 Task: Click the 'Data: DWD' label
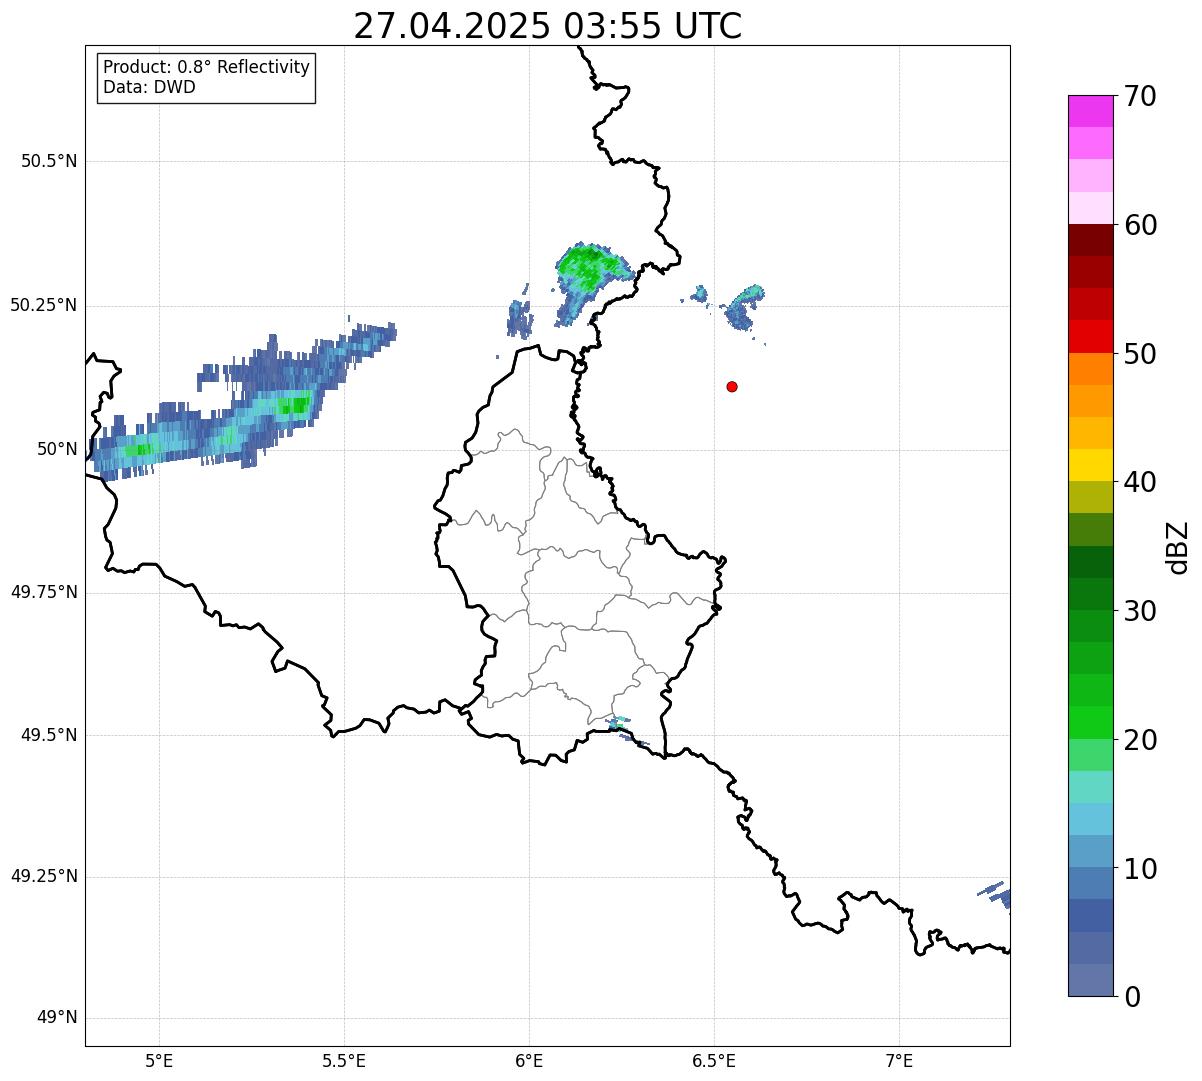pyautogui.click(x=149, y=87)
